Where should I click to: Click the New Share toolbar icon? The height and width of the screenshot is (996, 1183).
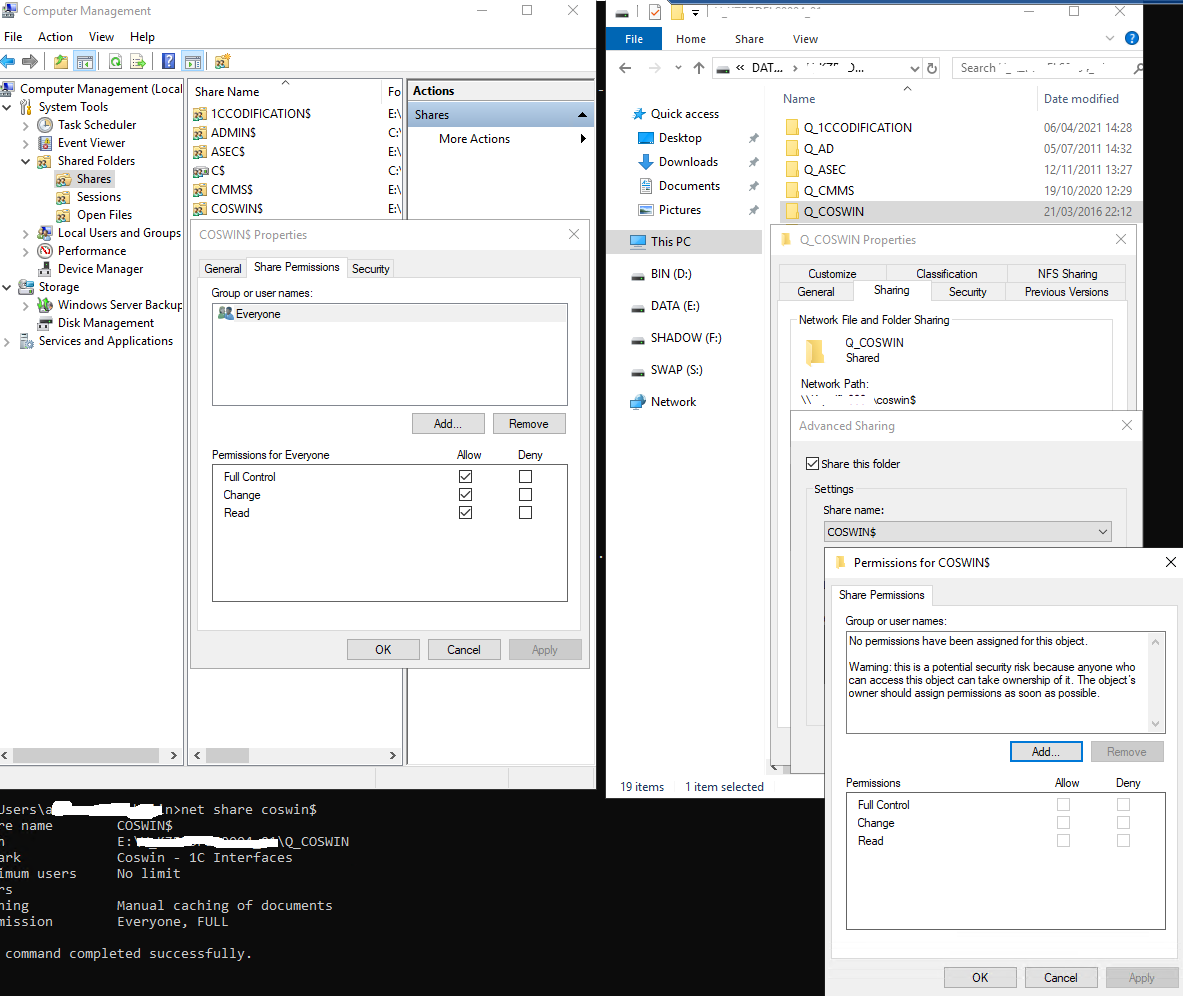pos(223,61)
